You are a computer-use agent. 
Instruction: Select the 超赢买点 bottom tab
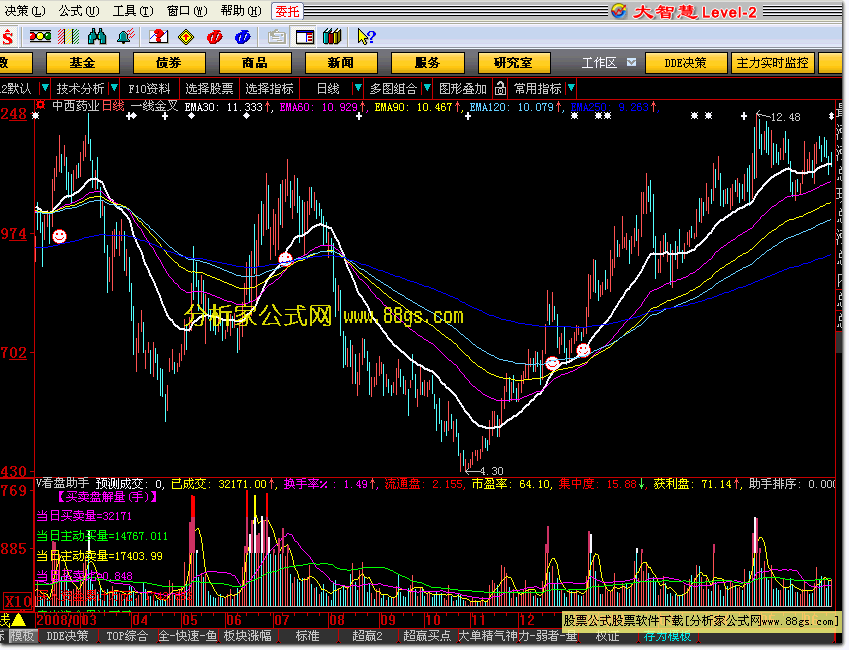[427, 636]
